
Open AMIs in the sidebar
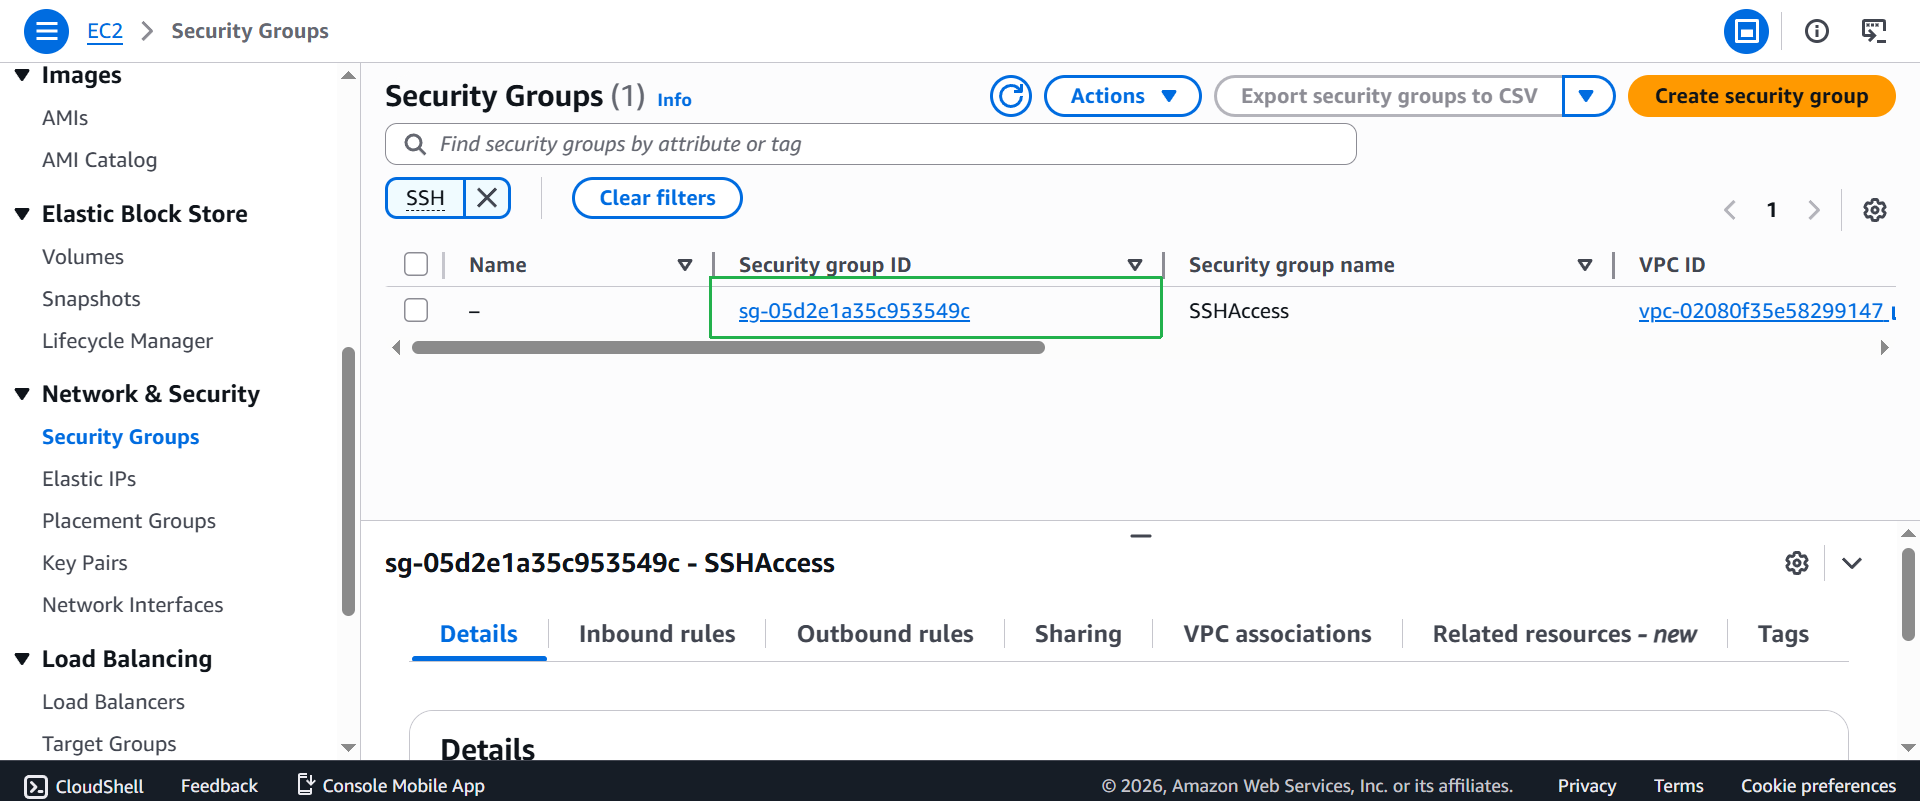[65, 118]
